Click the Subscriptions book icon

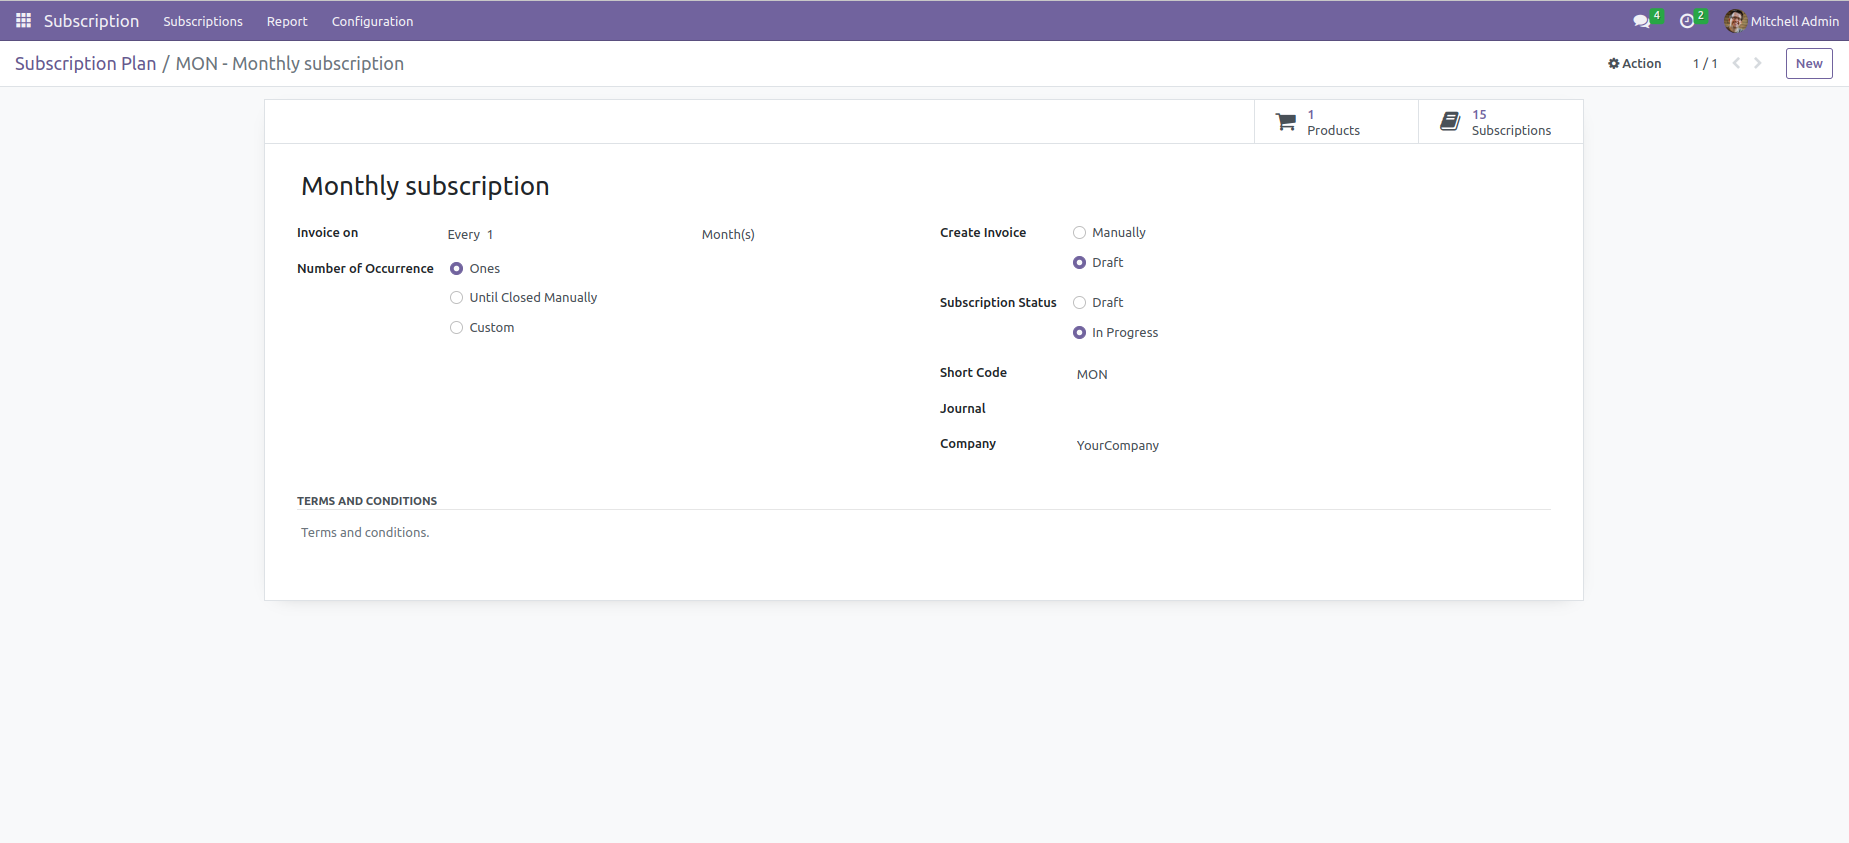[1450, 122]
